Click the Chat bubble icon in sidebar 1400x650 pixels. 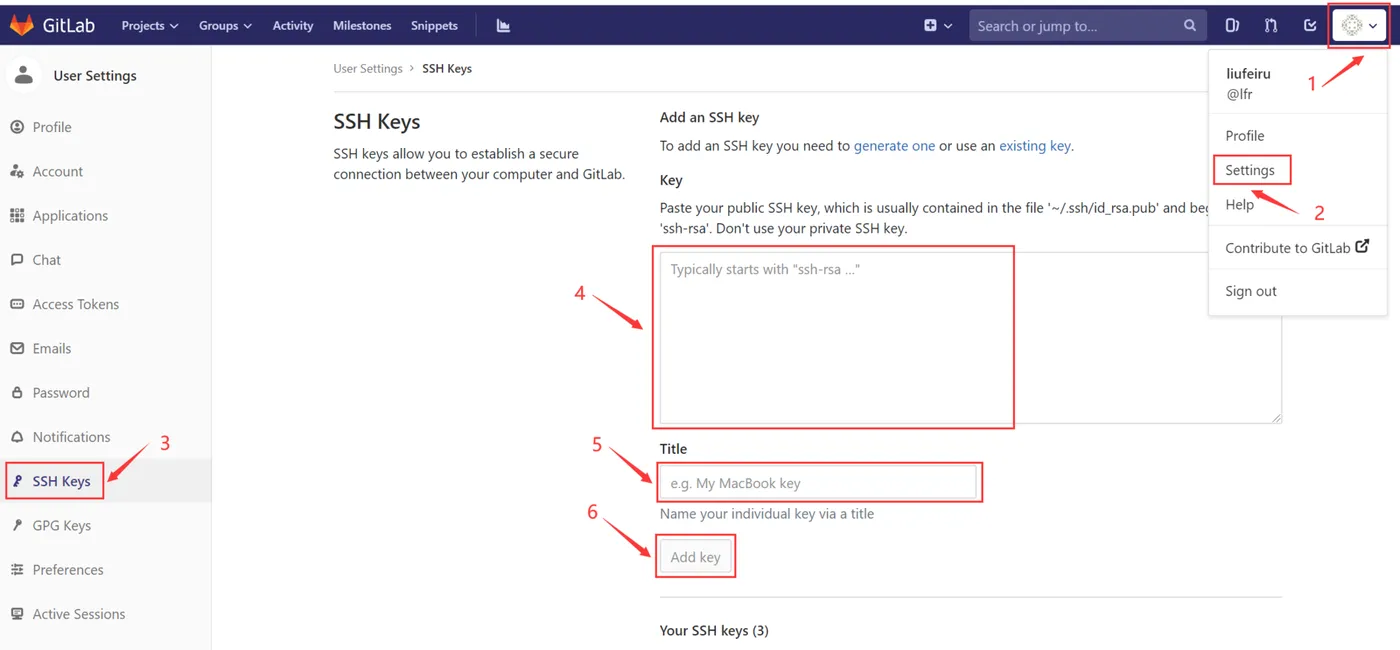pos(17,259)
